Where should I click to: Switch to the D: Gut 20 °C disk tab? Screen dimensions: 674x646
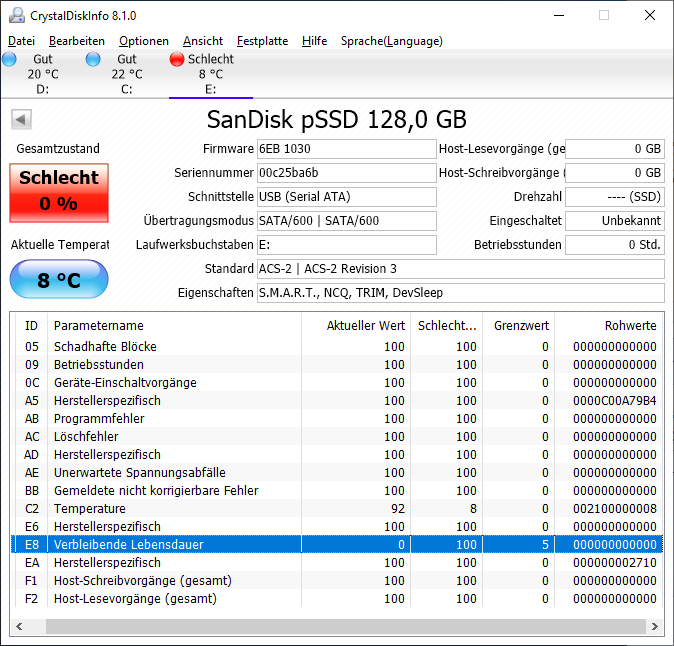[x=42, y=74]
